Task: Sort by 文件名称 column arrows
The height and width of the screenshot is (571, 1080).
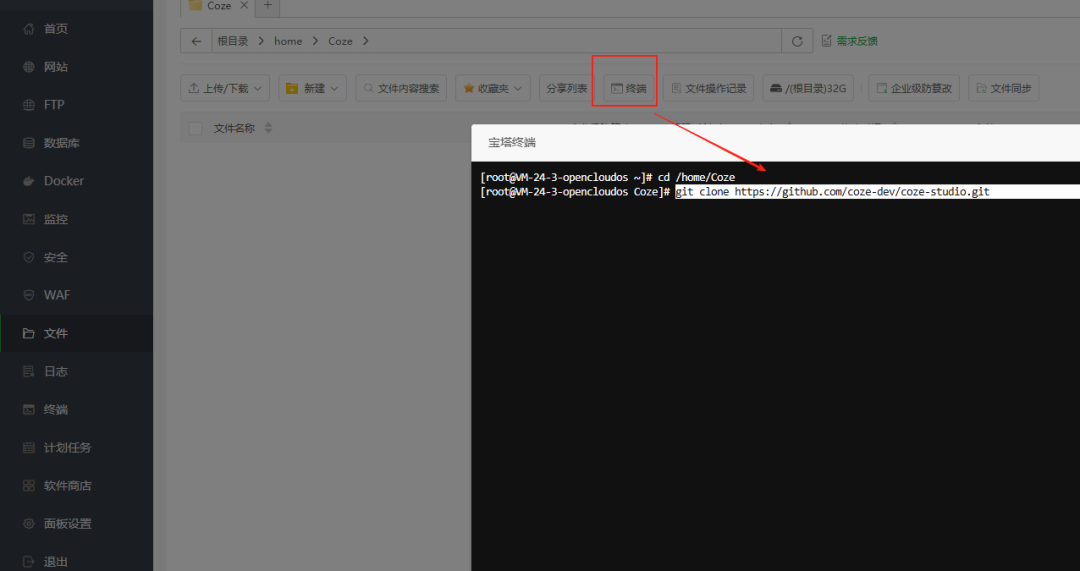Action: [269, 128]
